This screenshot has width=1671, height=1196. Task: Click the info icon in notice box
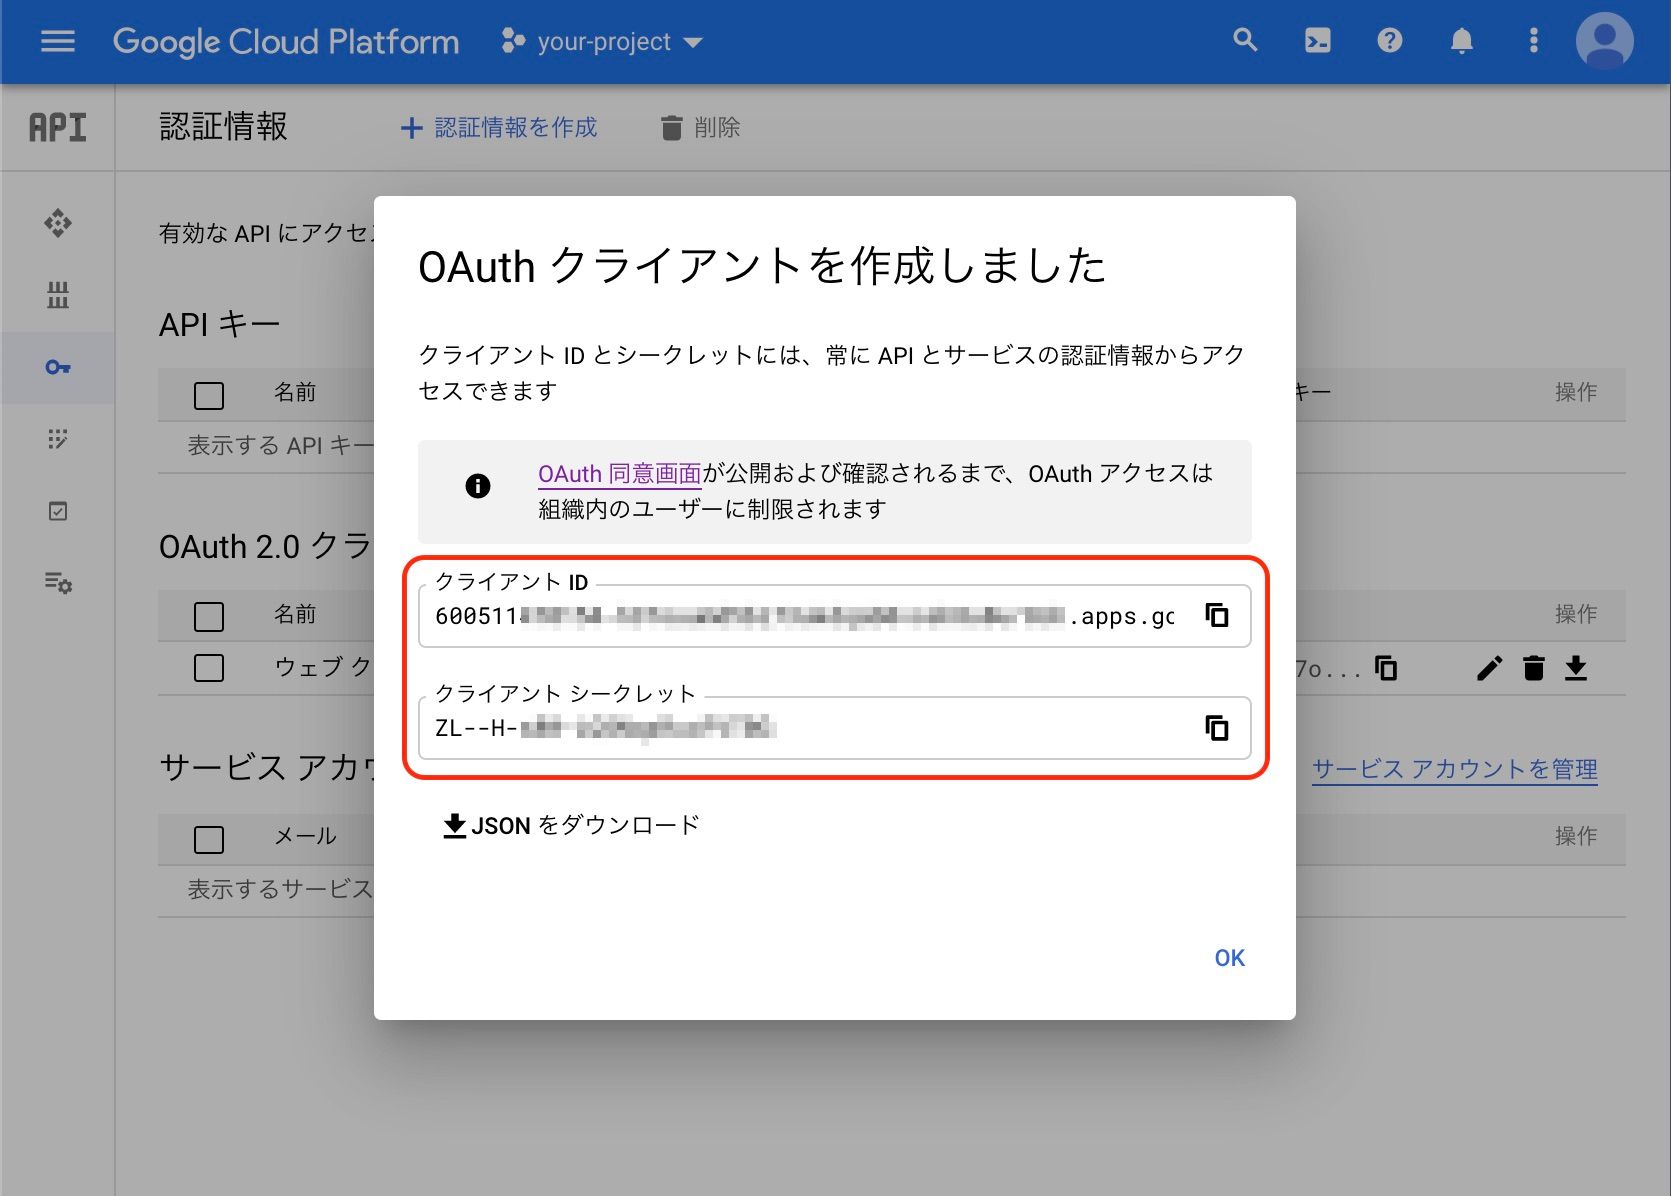point(478,486)
